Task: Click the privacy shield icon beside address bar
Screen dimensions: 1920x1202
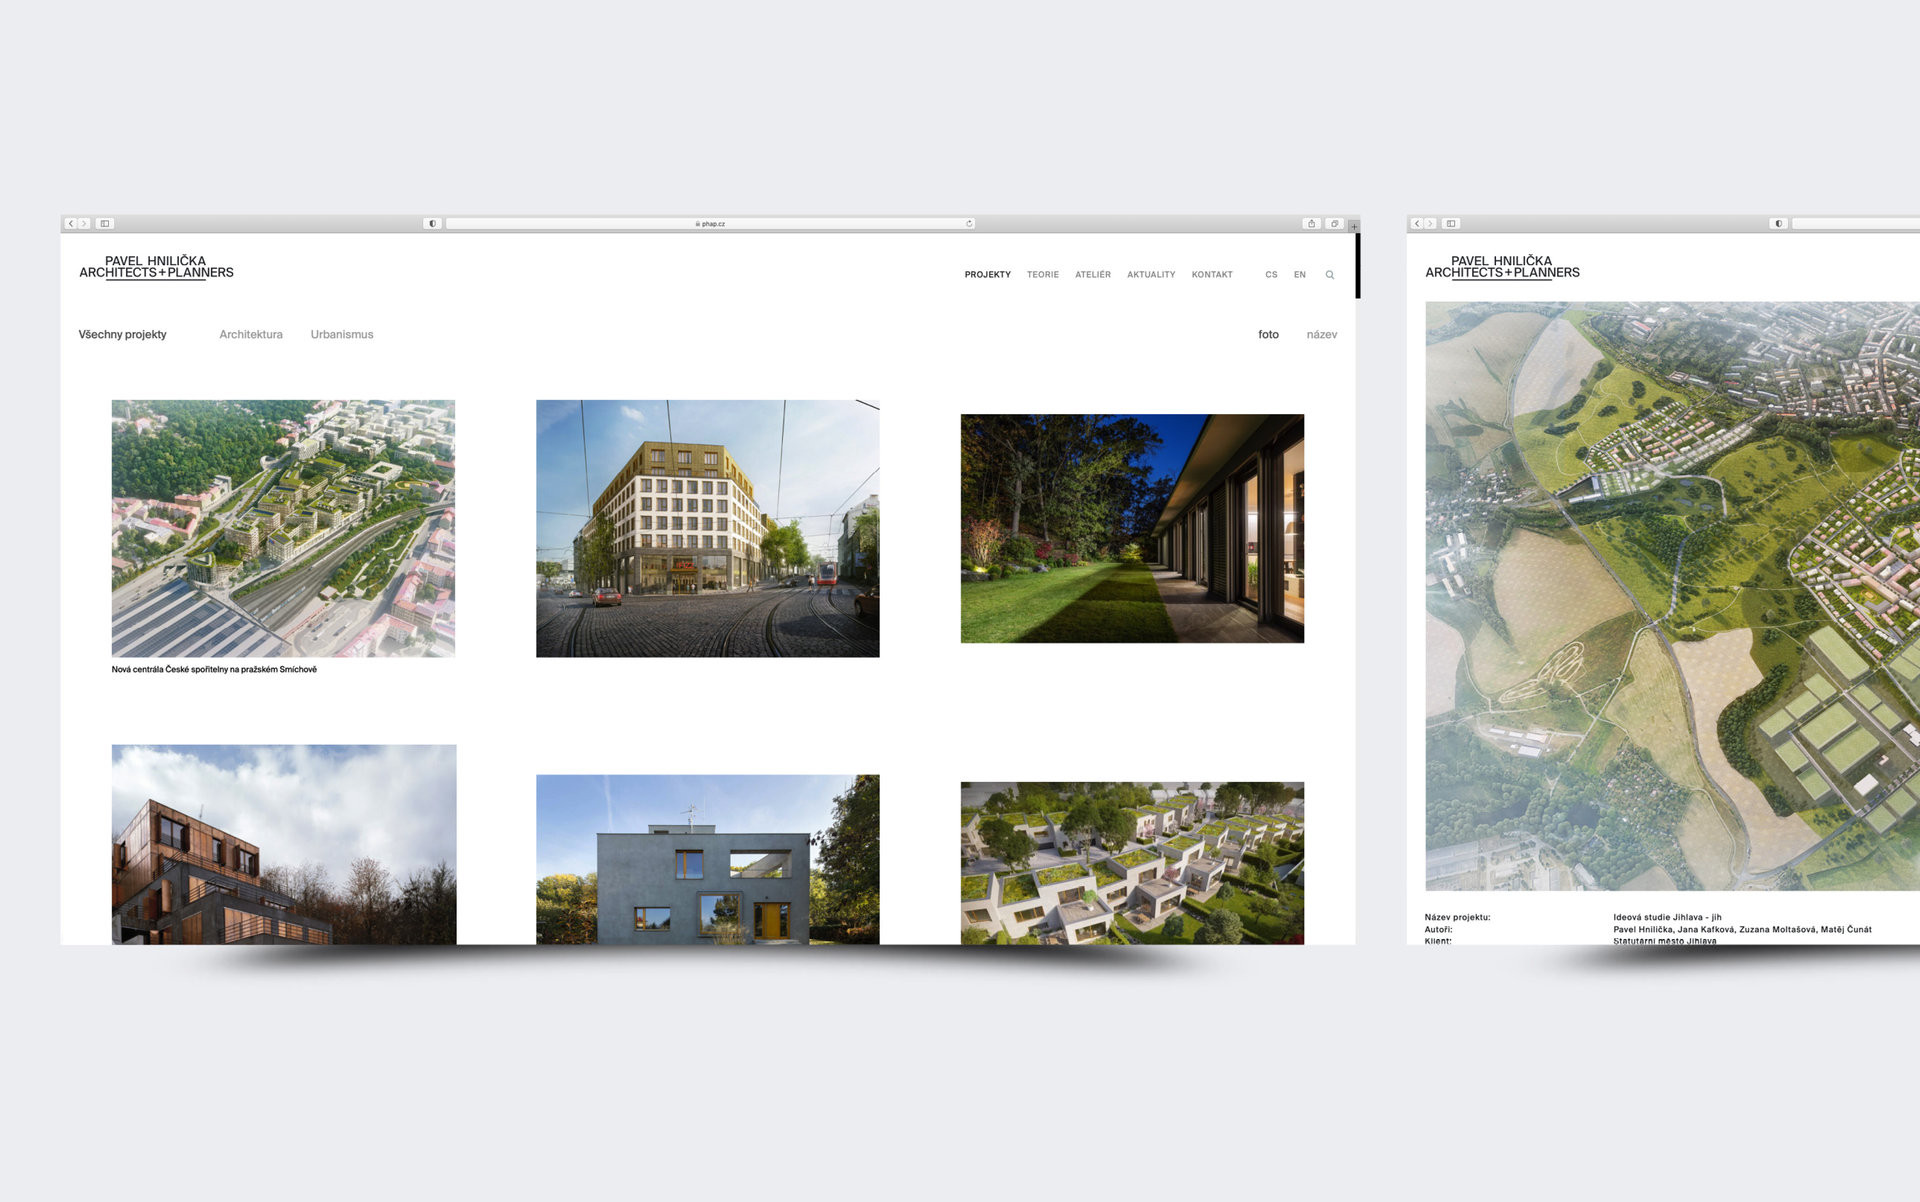Action: pos(432,224)
